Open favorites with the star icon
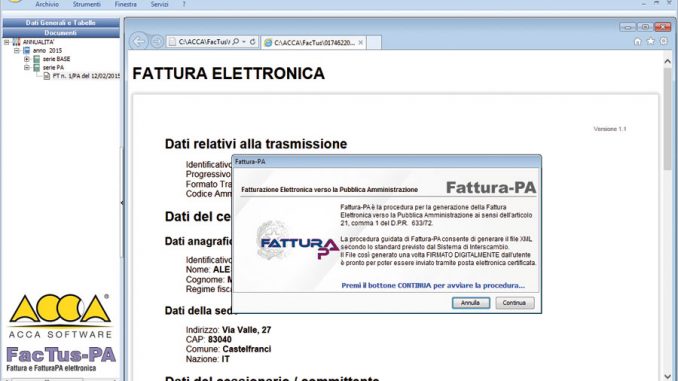Image resolution: width=678 pixels, height=381 pixels. click(x=650, y=41)
